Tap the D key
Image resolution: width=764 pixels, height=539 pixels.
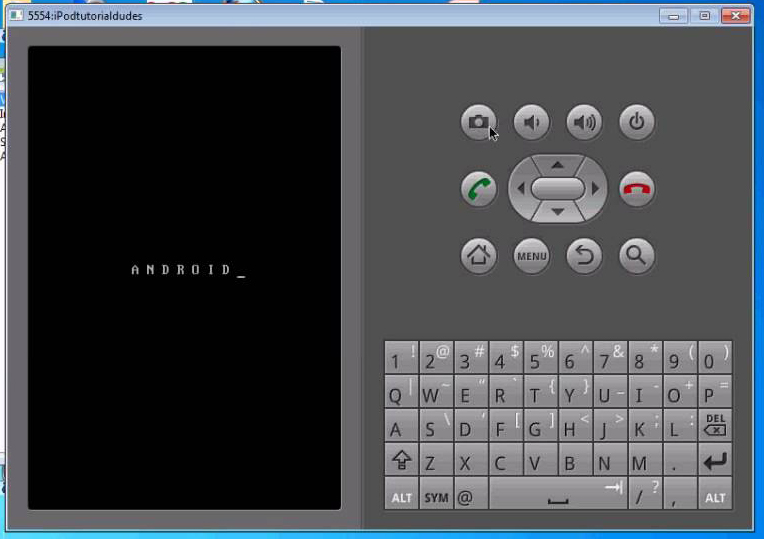click(x=471, y=425)
